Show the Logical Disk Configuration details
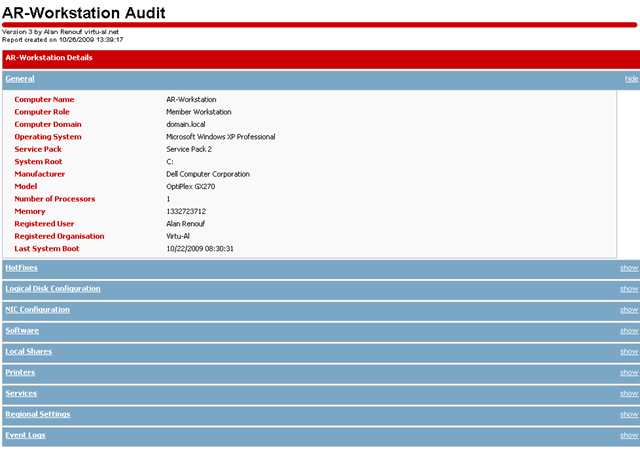Image resolution: width=640 pixels, height=452 pixels. pos(629,289)
